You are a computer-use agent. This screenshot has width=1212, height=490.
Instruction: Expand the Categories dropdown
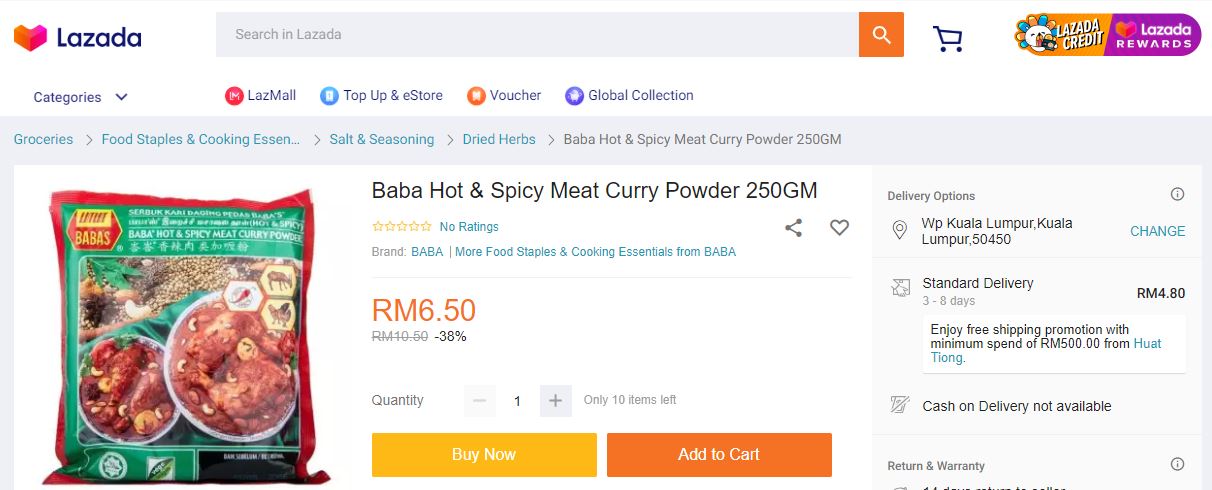pyautogui.click(x=80, y=97)
